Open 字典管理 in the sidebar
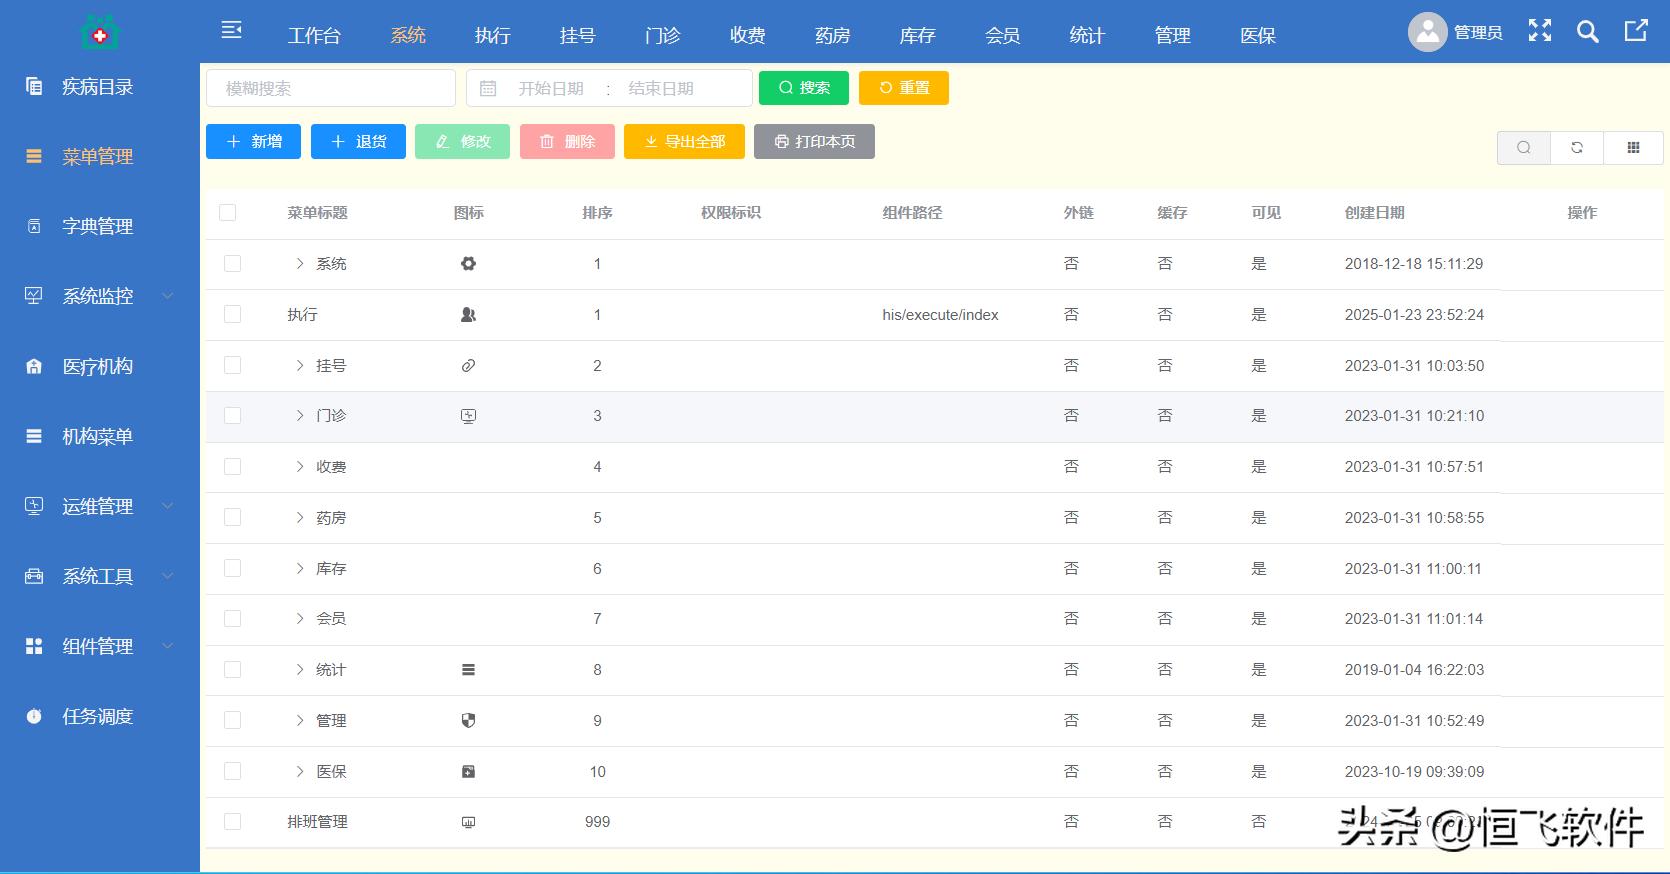The image size is (1670, 874). pyautogui.click(x=98, y=227)
